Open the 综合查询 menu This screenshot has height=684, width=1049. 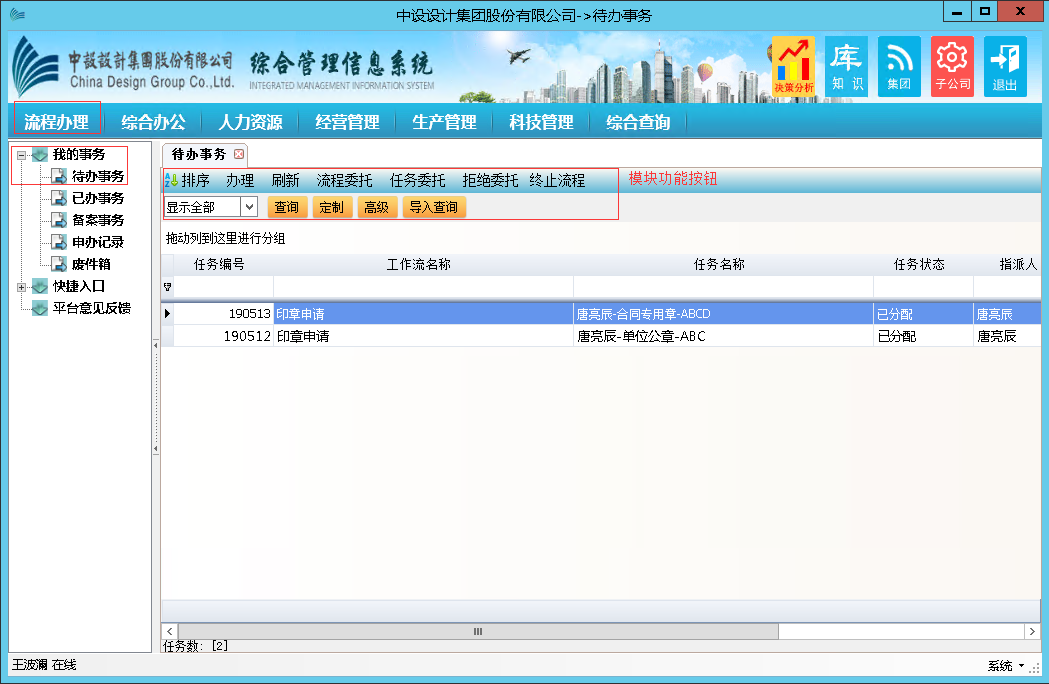point(638,122)
